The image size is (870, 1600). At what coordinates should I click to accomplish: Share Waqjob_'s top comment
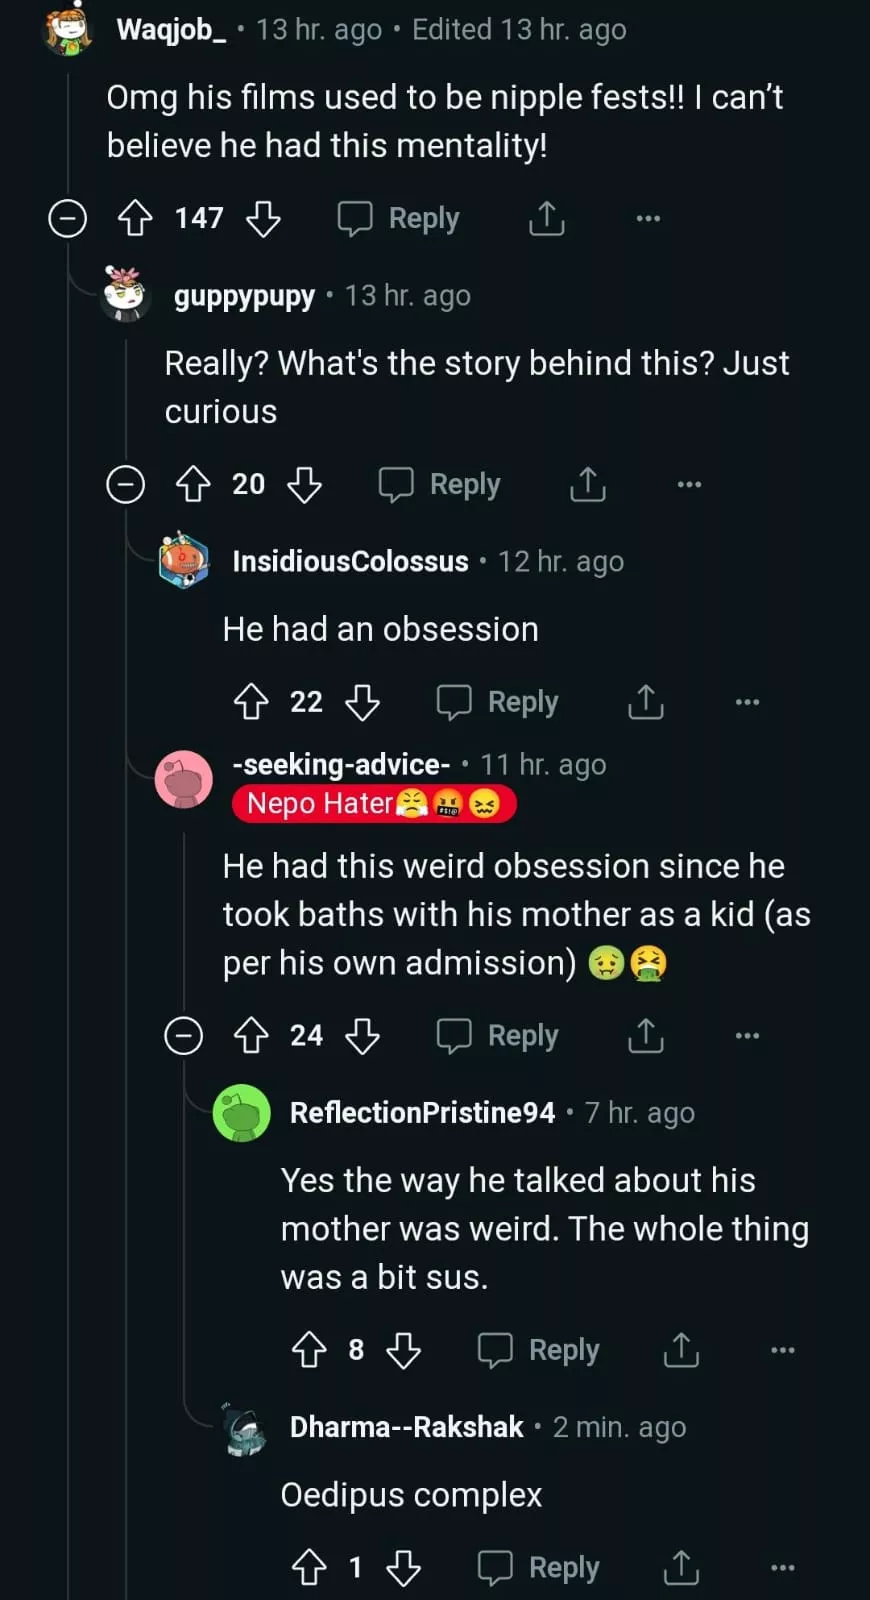546,218
